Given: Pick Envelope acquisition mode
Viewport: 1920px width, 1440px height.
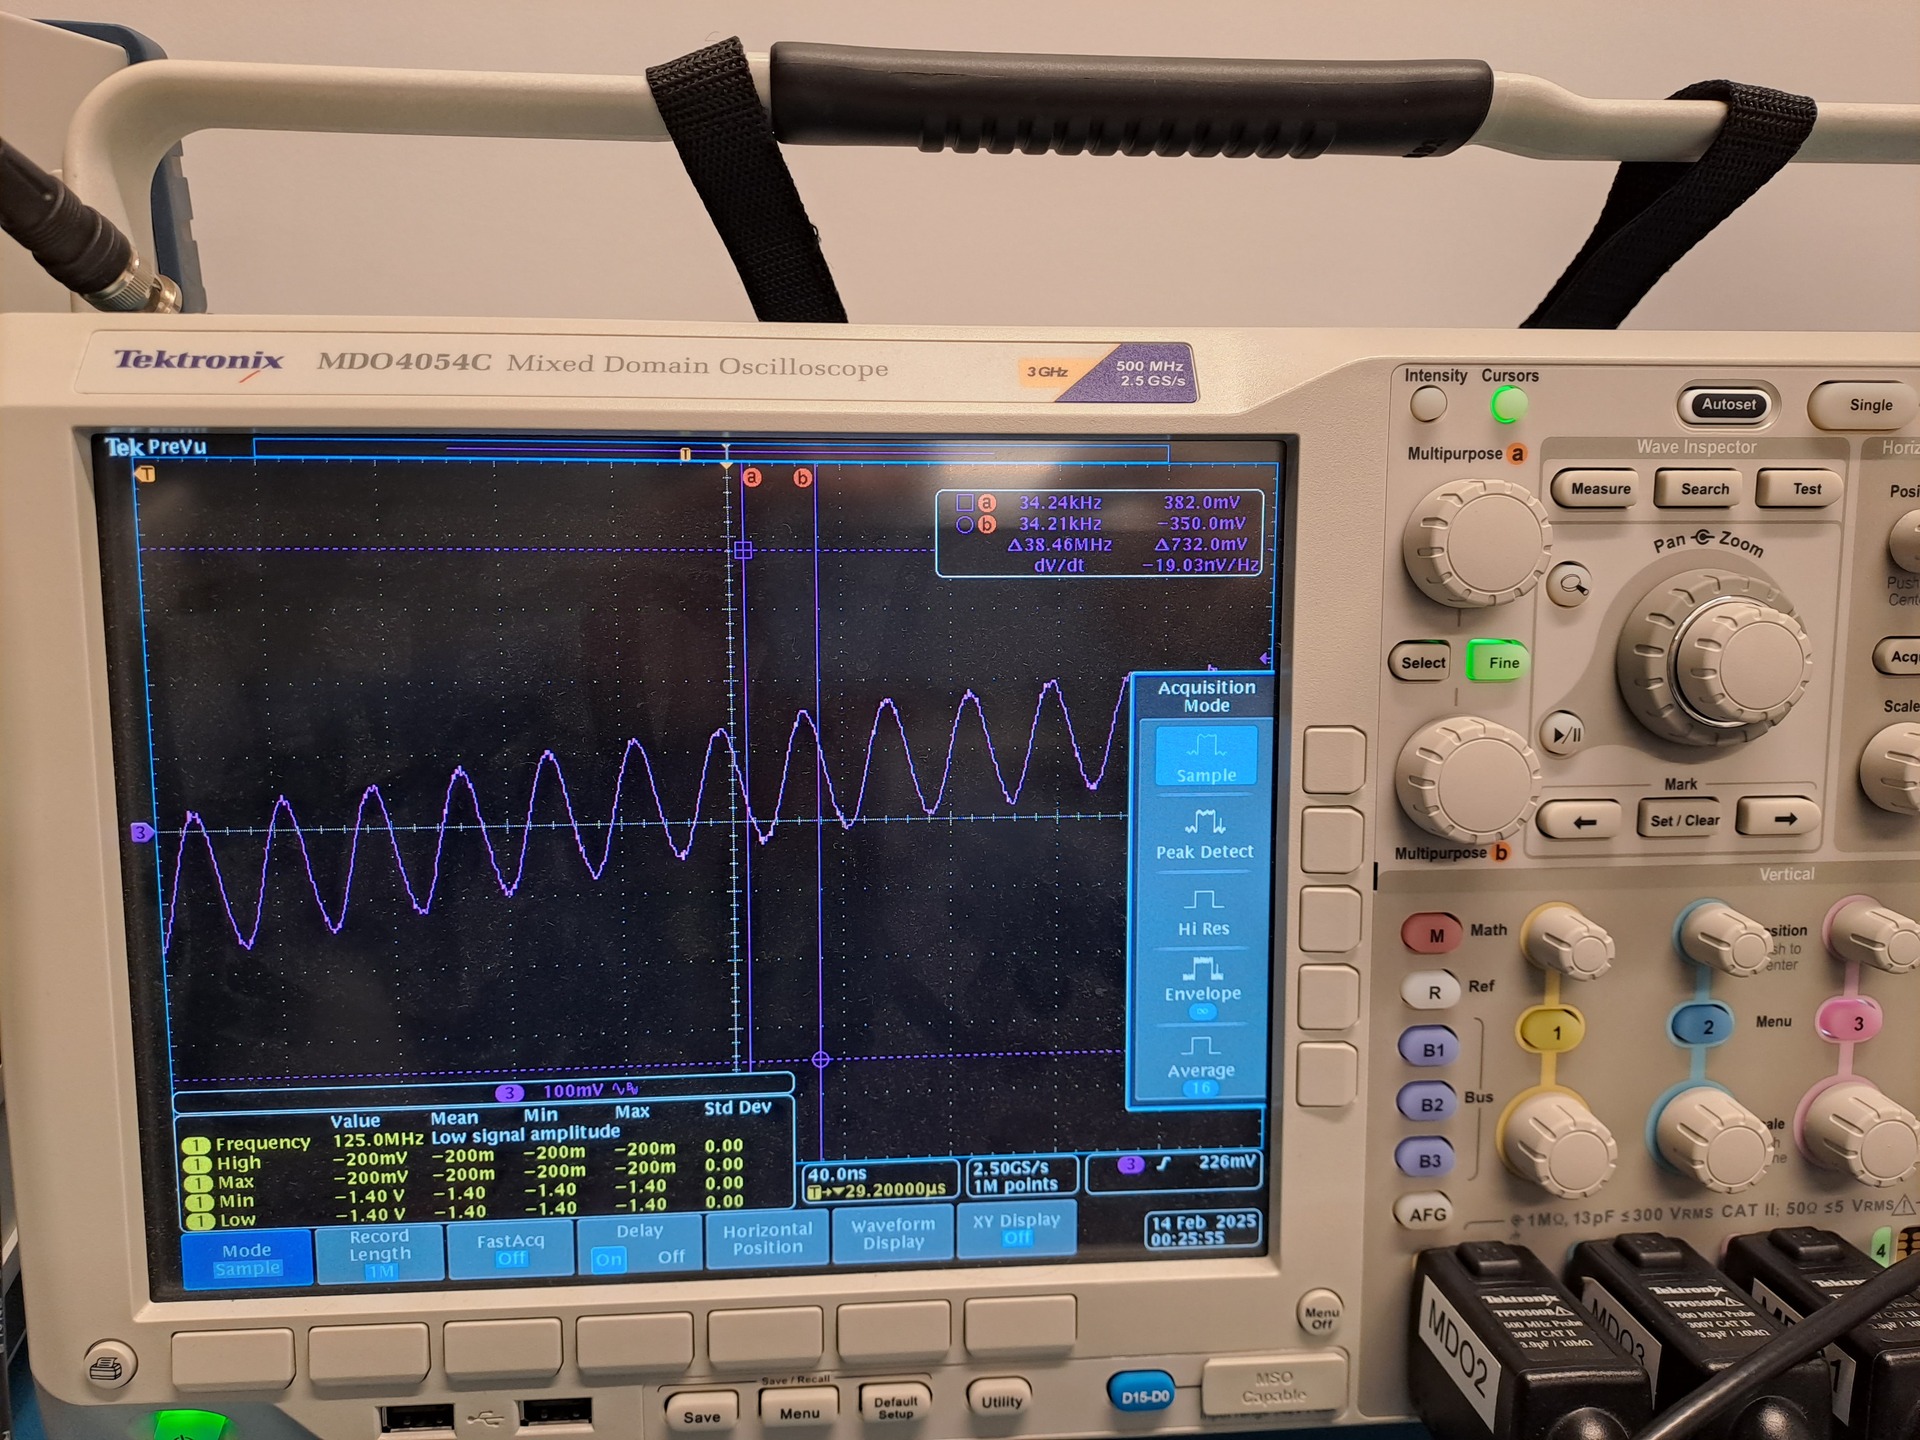Looking at the screenshot, I should coord(1202,982).
